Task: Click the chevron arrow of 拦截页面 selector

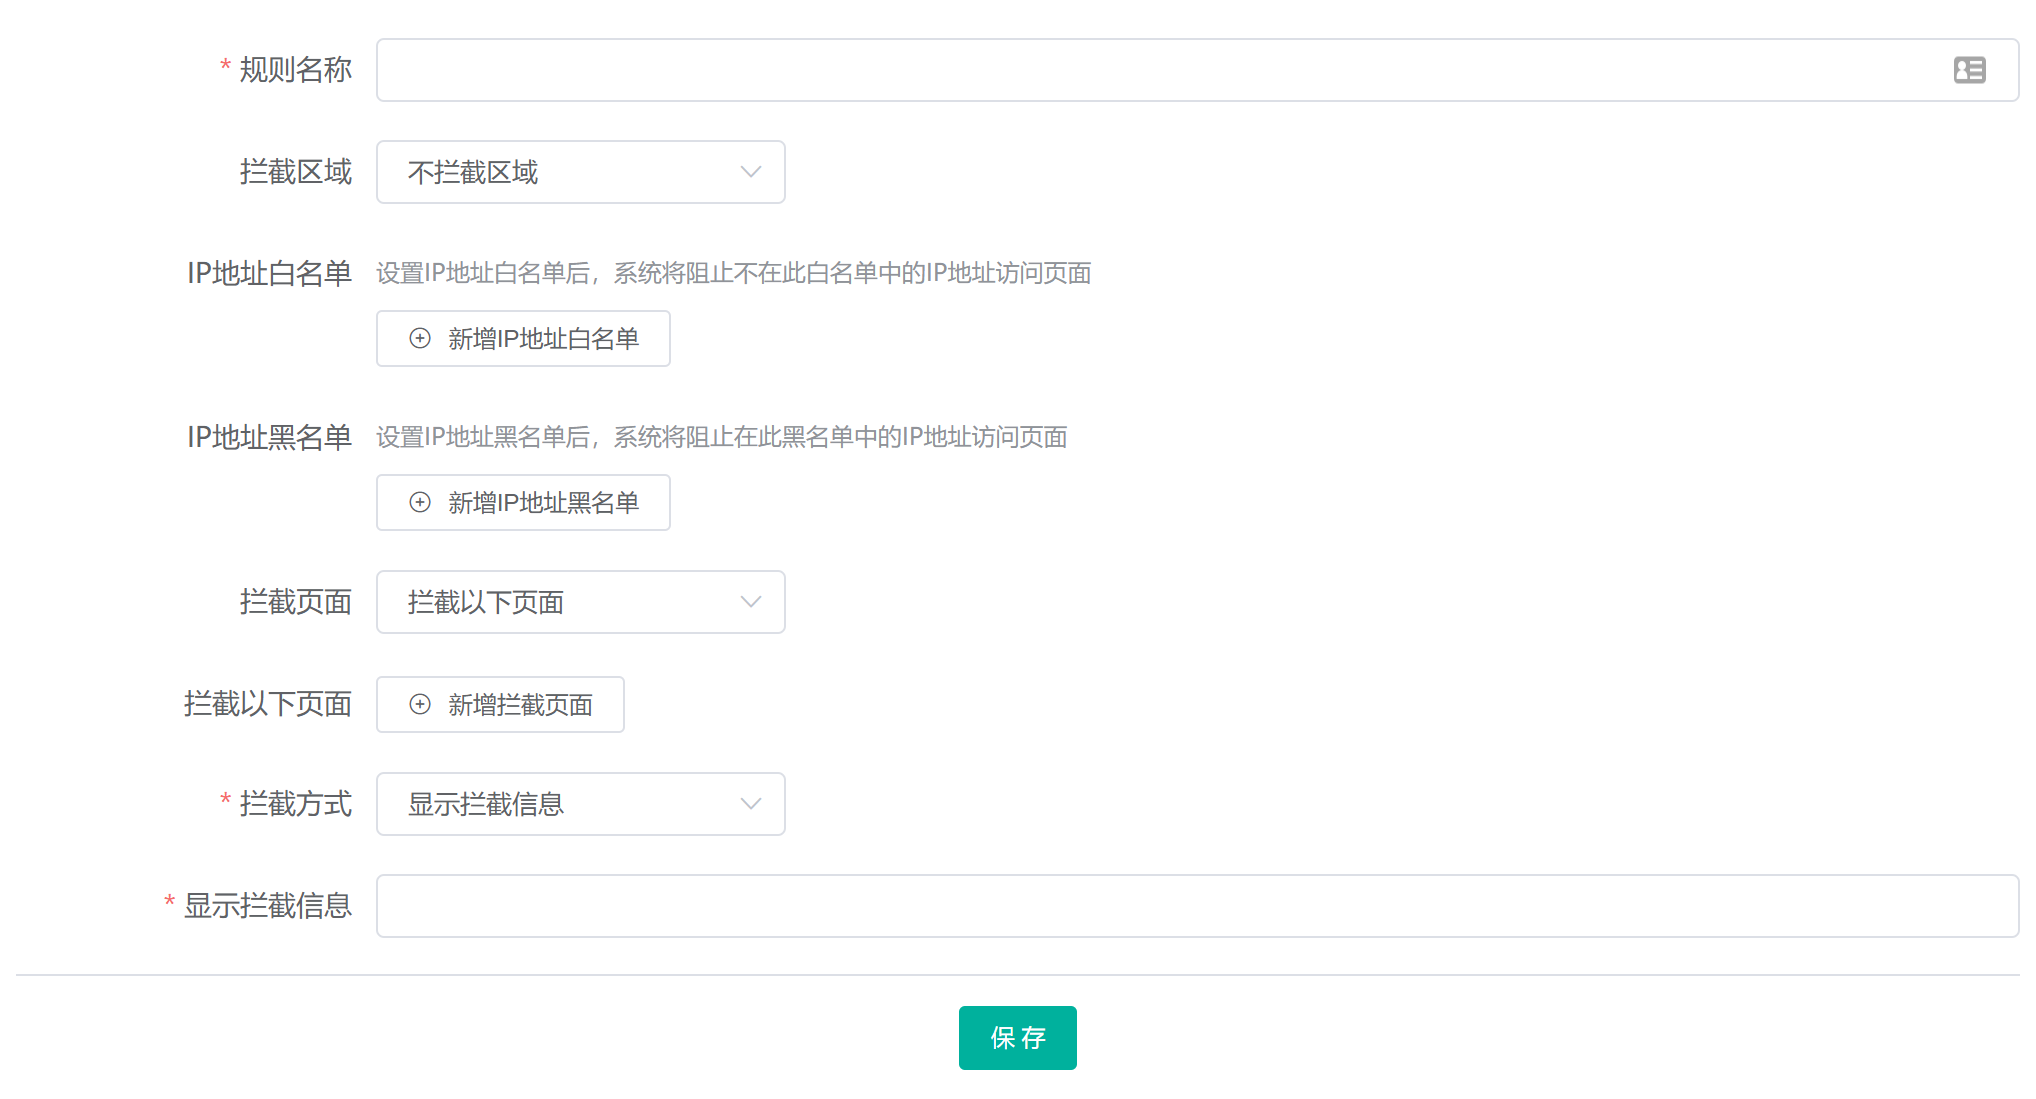Action: pyautogui.click(x=750, y=602)
